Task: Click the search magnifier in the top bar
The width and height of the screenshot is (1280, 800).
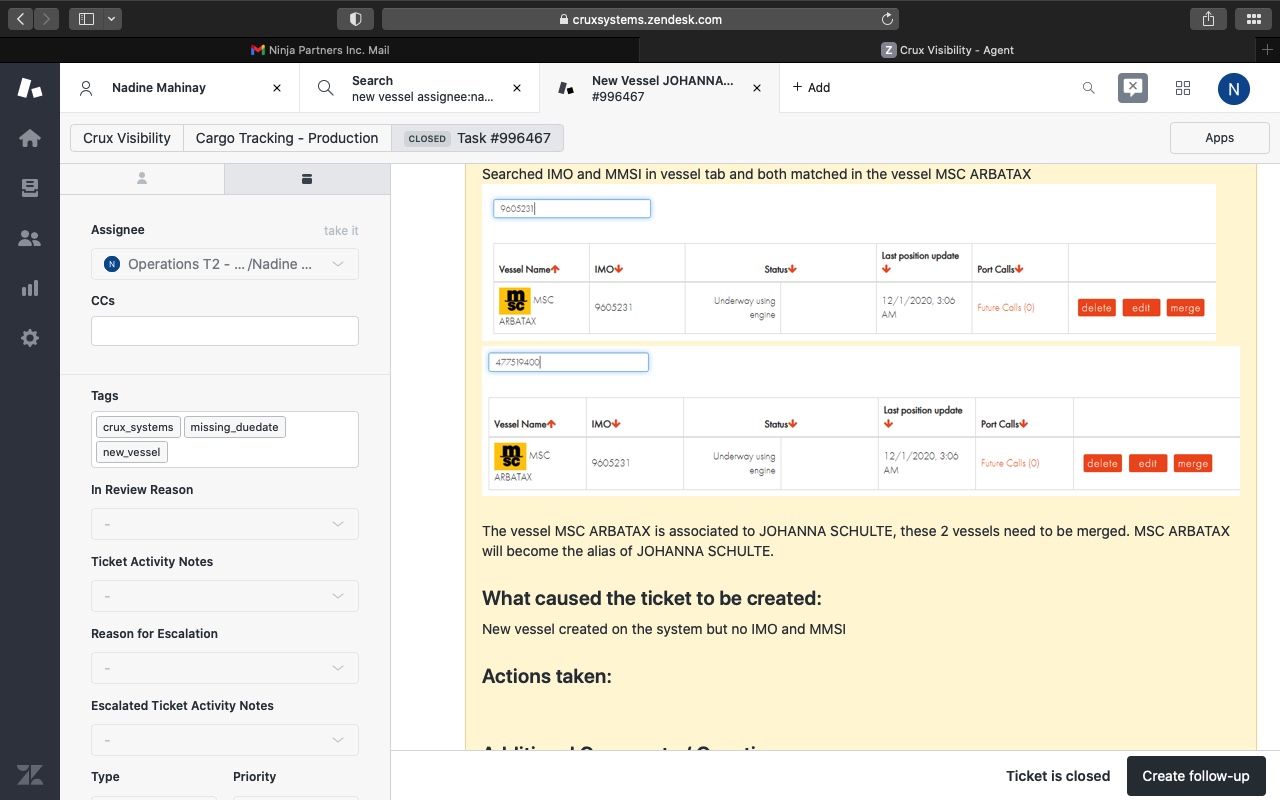Action: 1089,88
